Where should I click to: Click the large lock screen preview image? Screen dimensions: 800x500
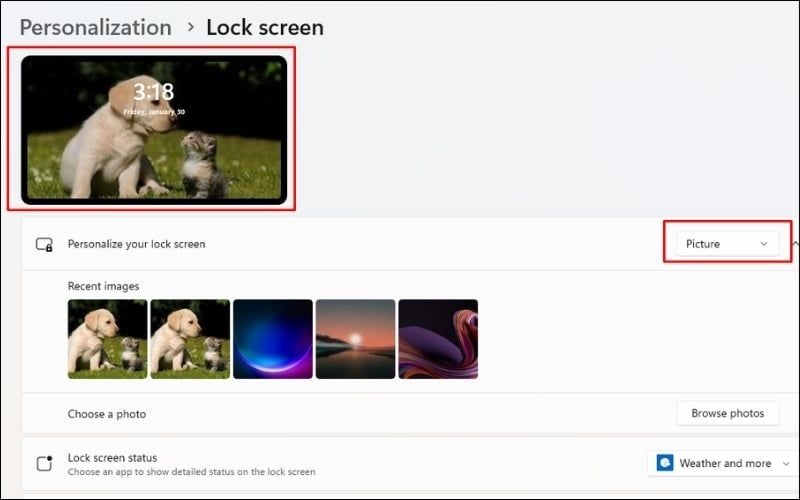point(154,129)
